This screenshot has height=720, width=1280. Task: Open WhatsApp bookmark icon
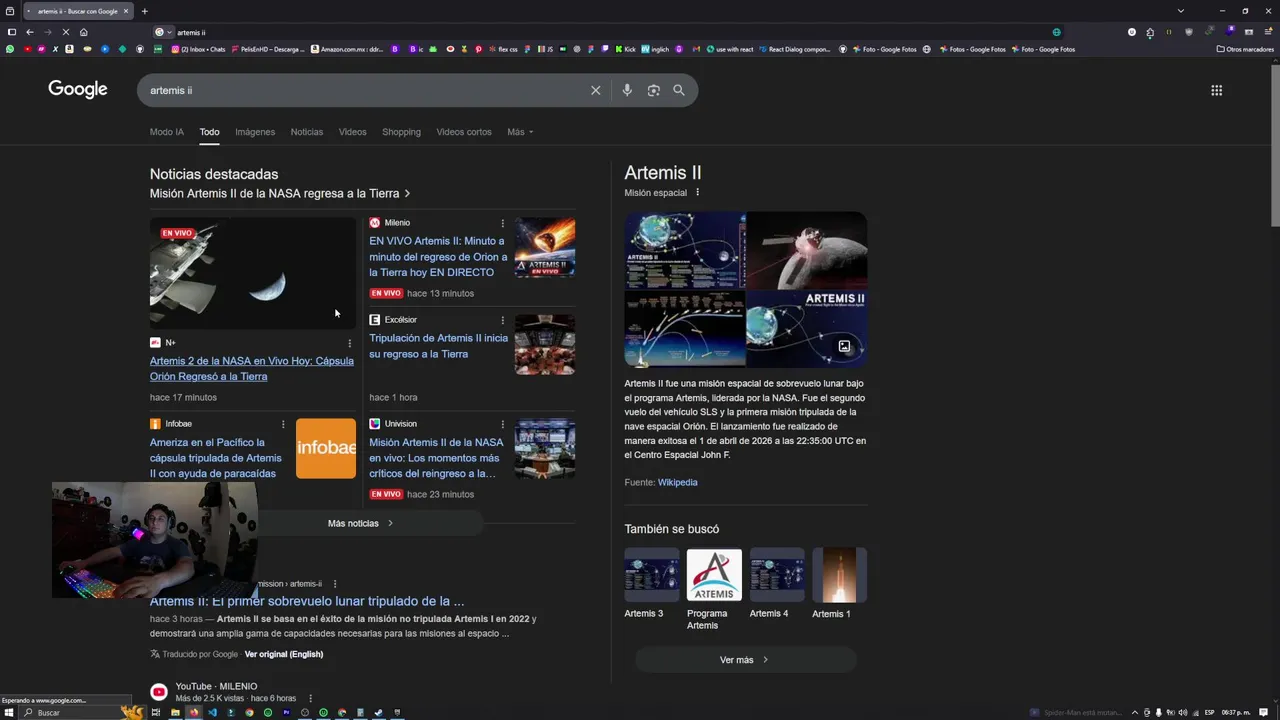[x=10, y=49]
